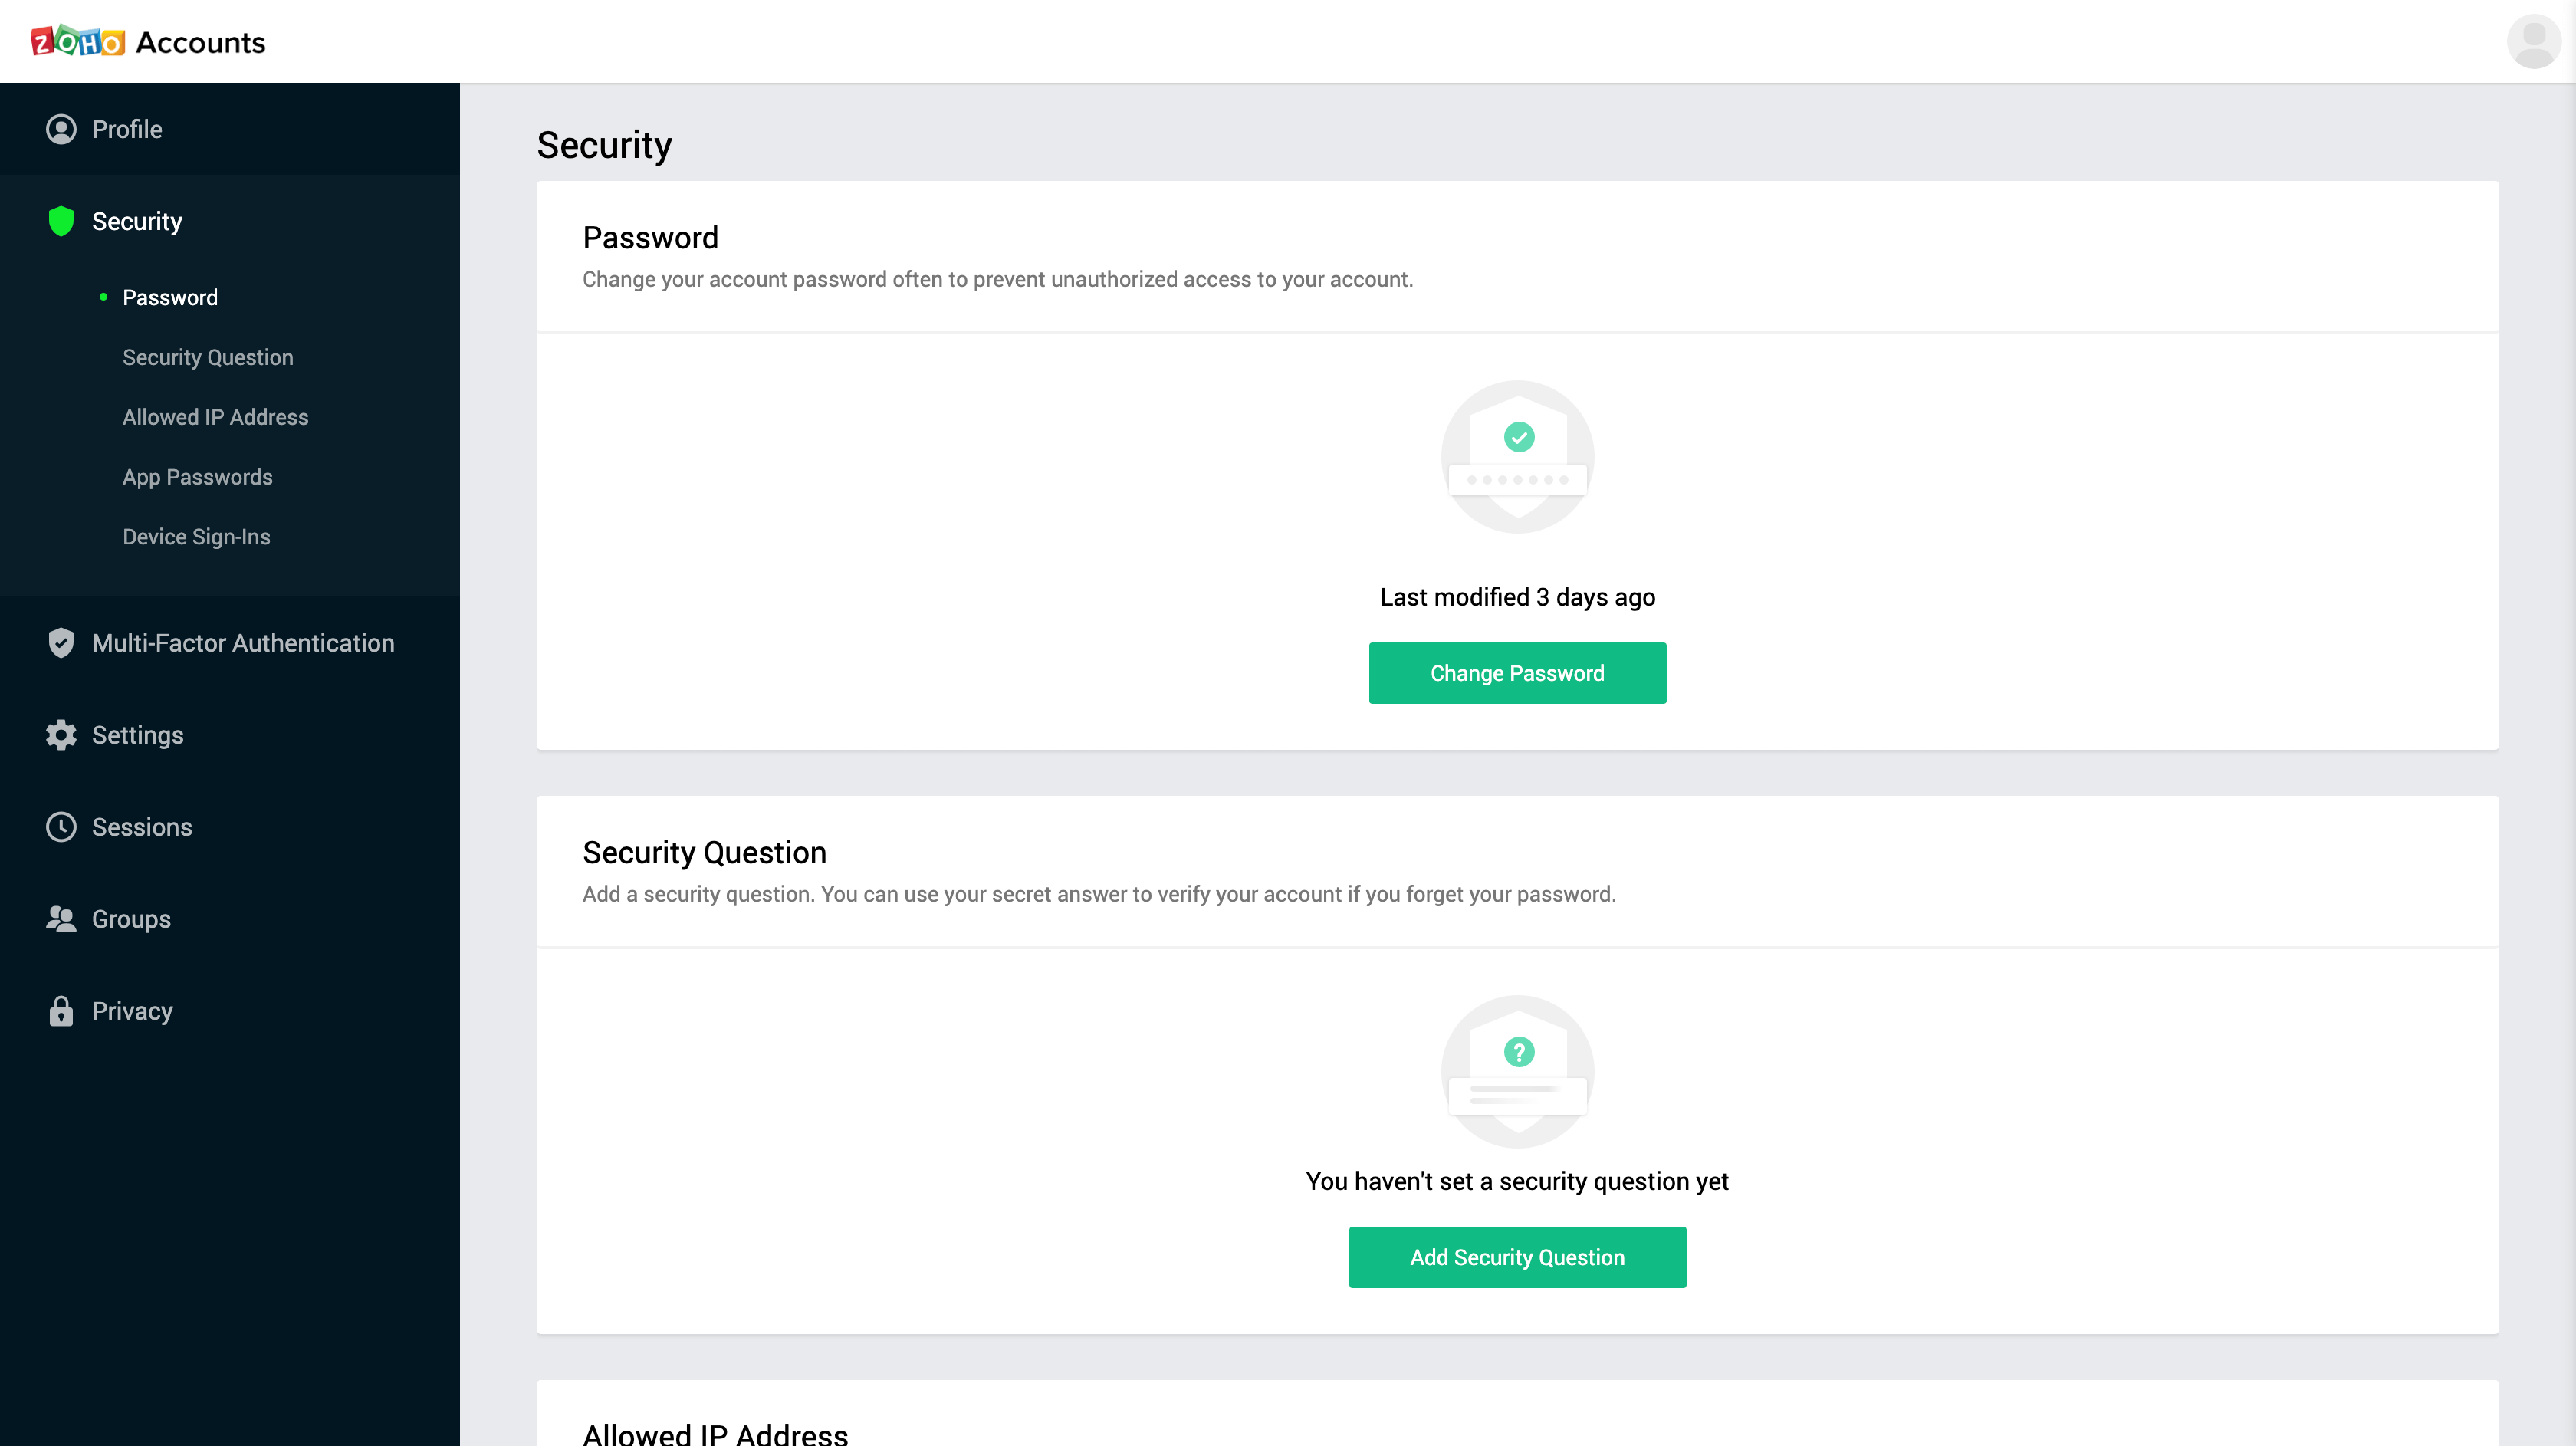Click the green Security shield icon
This screenshot has width=2576, height=1446.
61,221
